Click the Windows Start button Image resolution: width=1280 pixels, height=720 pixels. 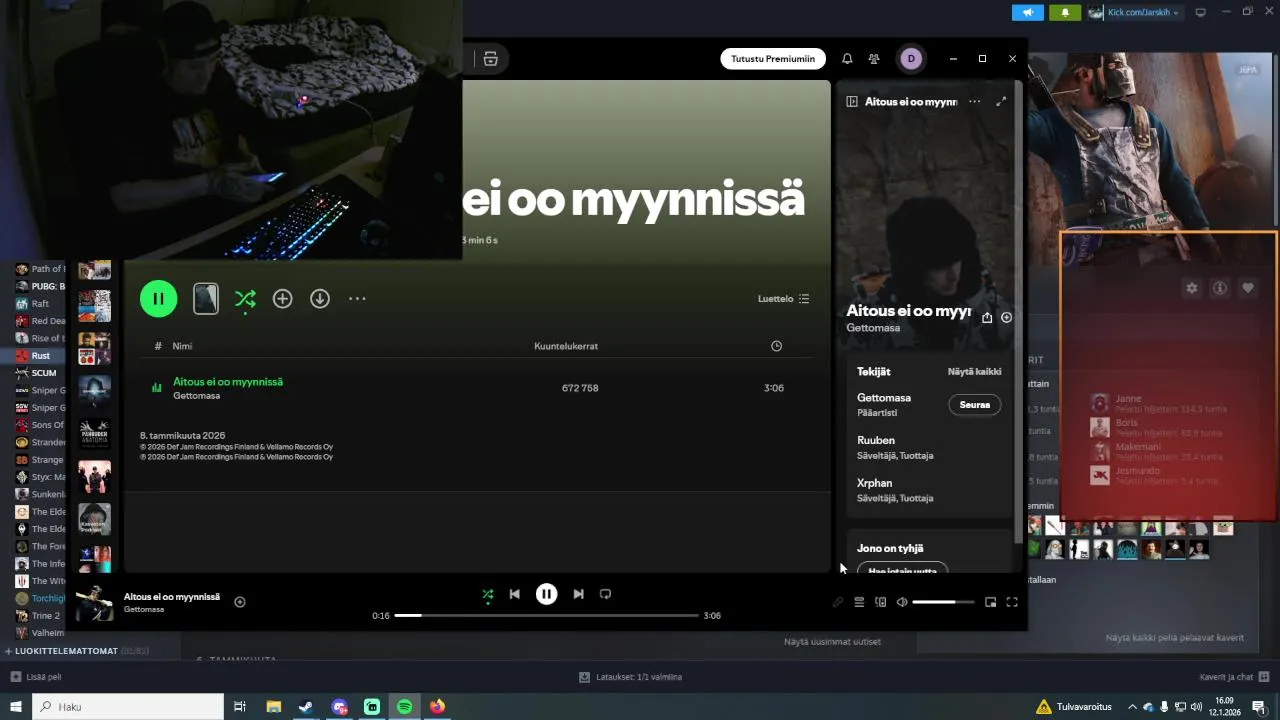16,707
